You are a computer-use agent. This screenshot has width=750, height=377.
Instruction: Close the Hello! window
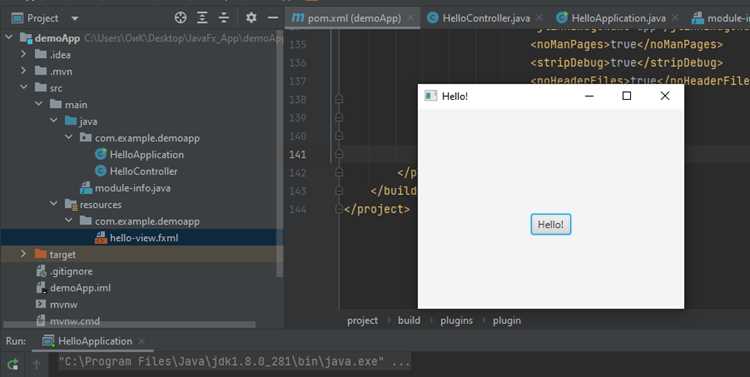(x=665, y=96)
